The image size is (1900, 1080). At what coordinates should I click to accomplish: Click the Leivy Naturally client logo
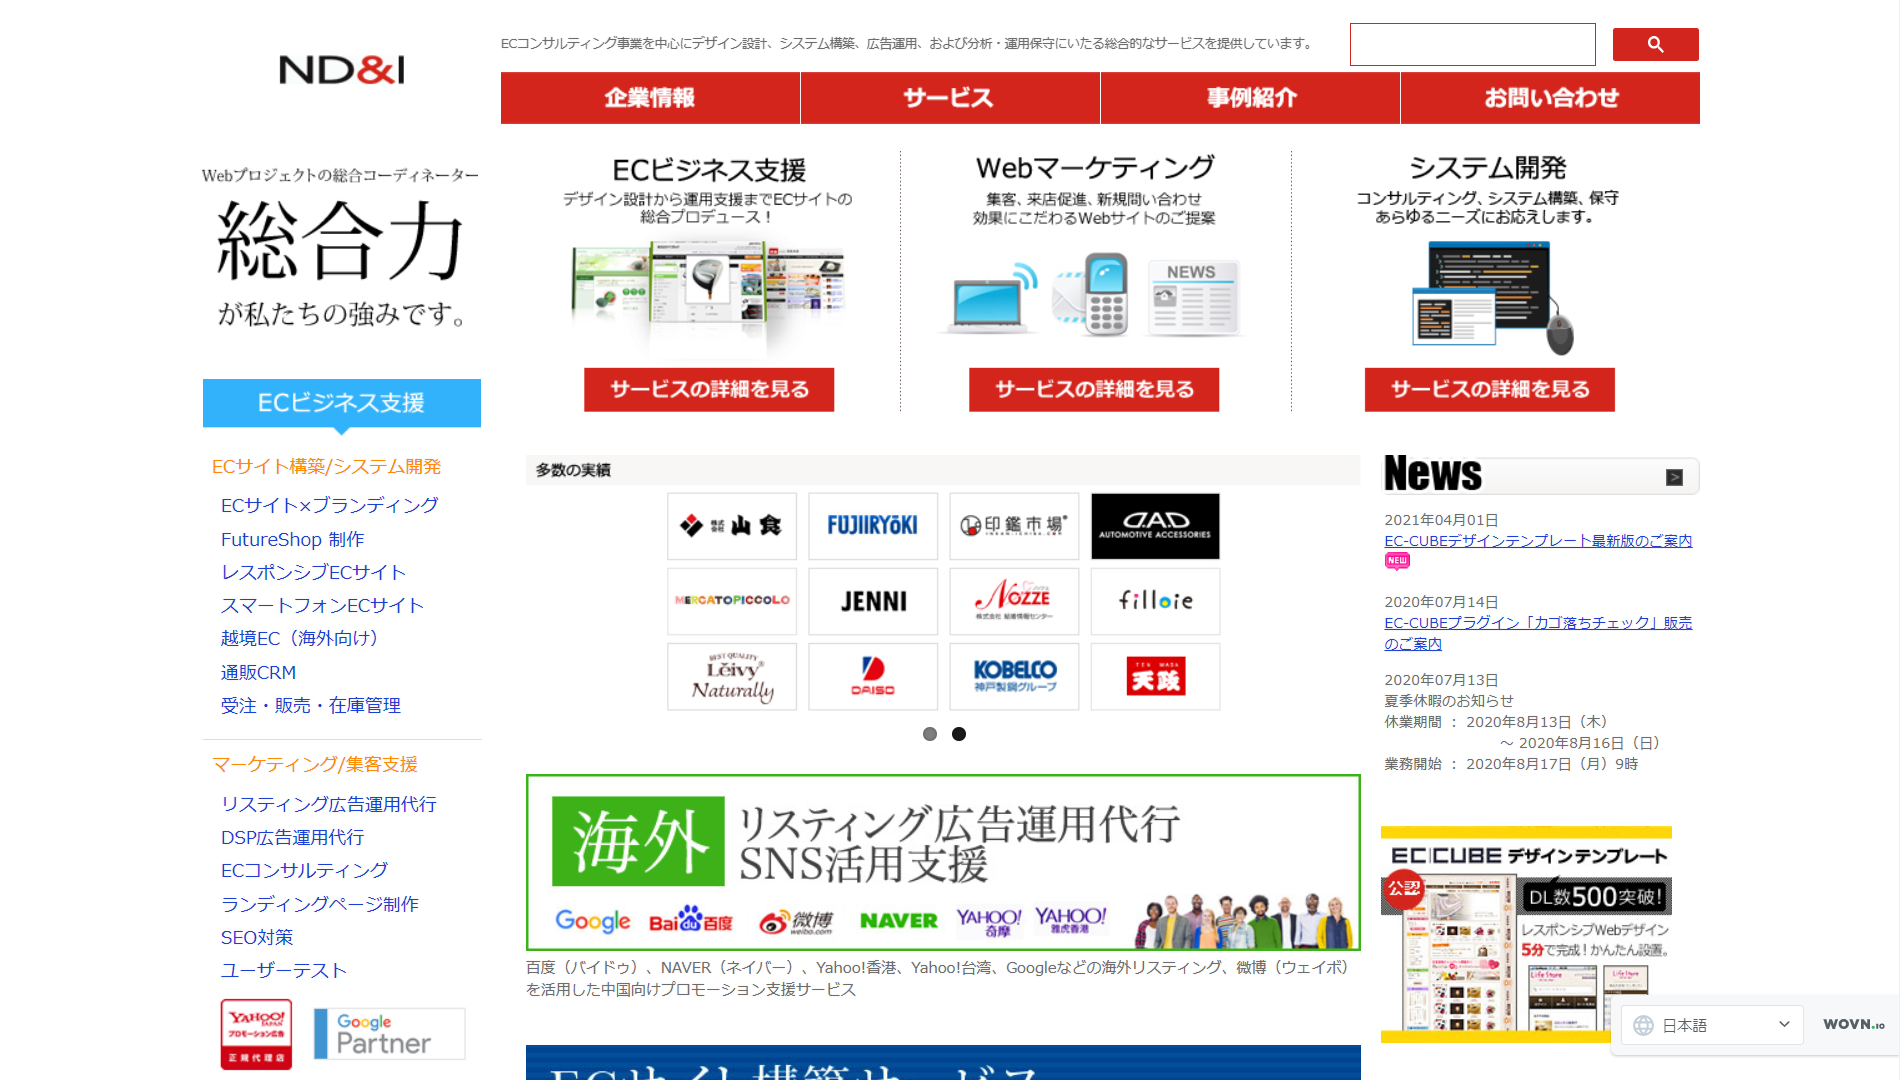point(732,677)
